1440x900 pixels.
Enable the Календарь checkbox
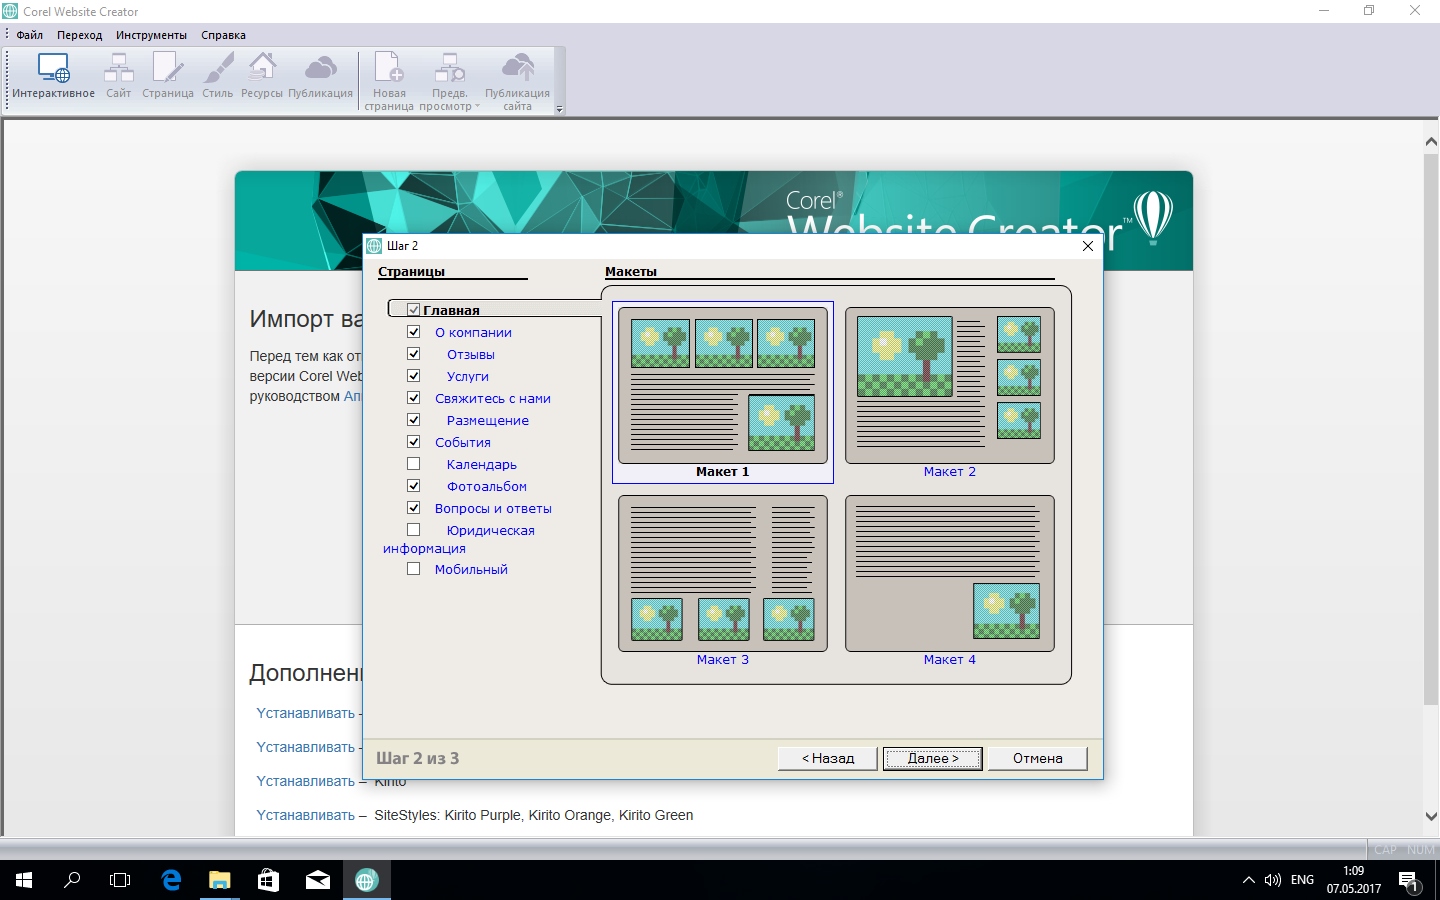coord(413,464)
